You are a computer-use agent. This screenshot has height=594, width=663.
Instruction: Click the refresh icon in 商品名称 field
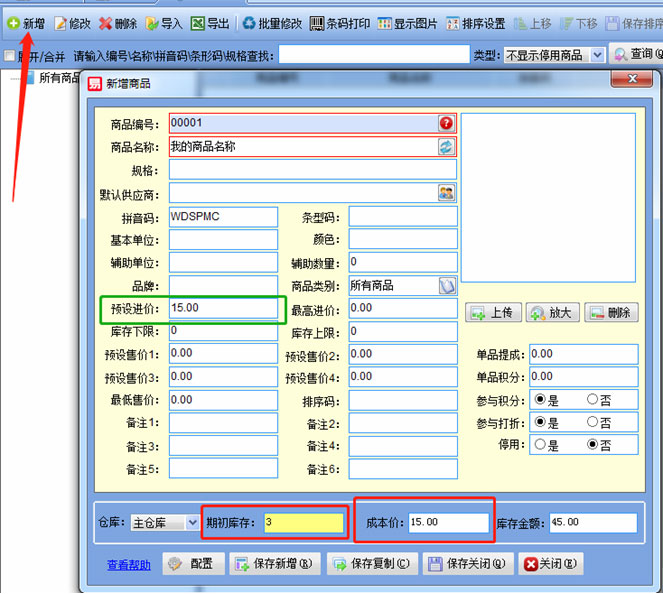(x=446, y=146)
